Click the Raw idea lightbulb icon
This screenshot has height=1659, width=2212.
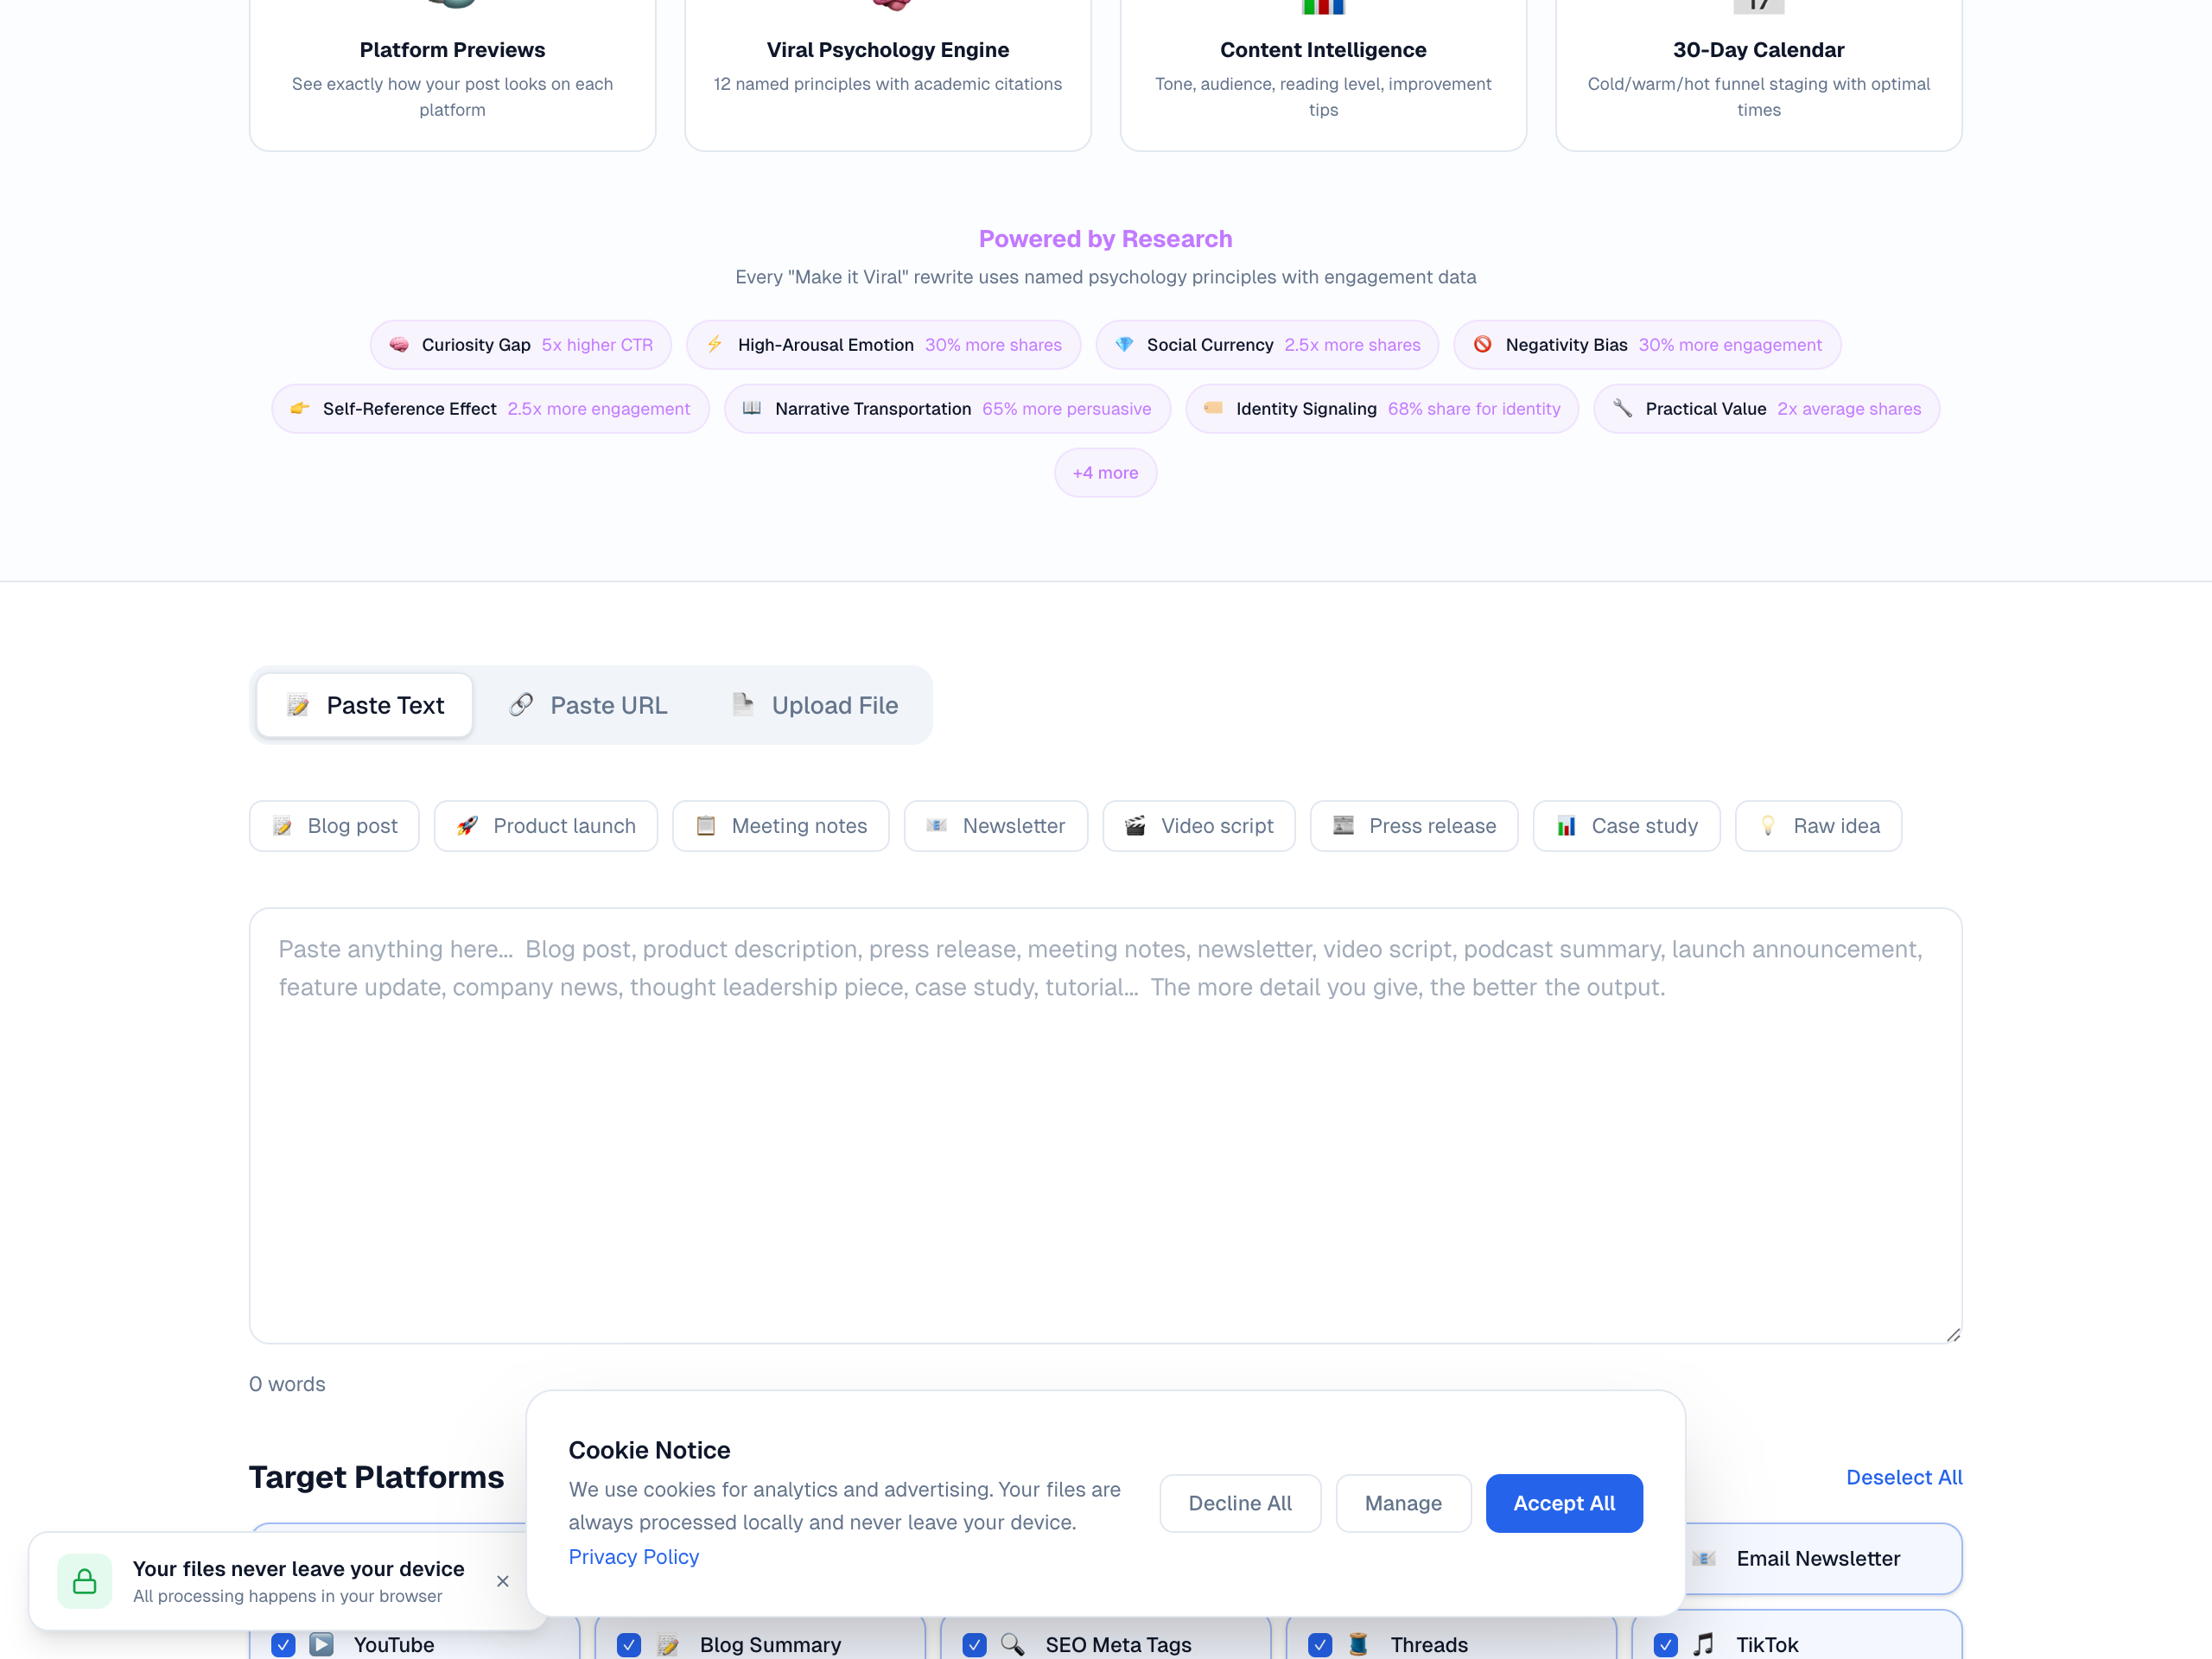click(x=1768, y=825)
